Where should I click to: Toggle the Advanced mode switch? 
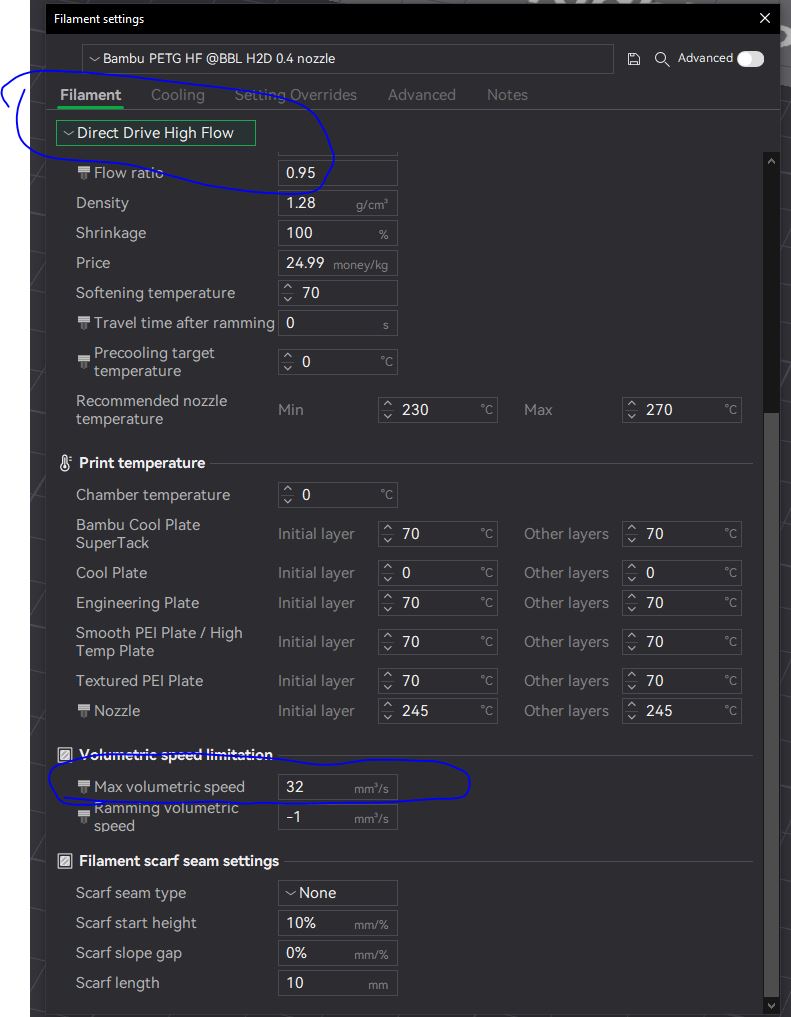[750, 59]
